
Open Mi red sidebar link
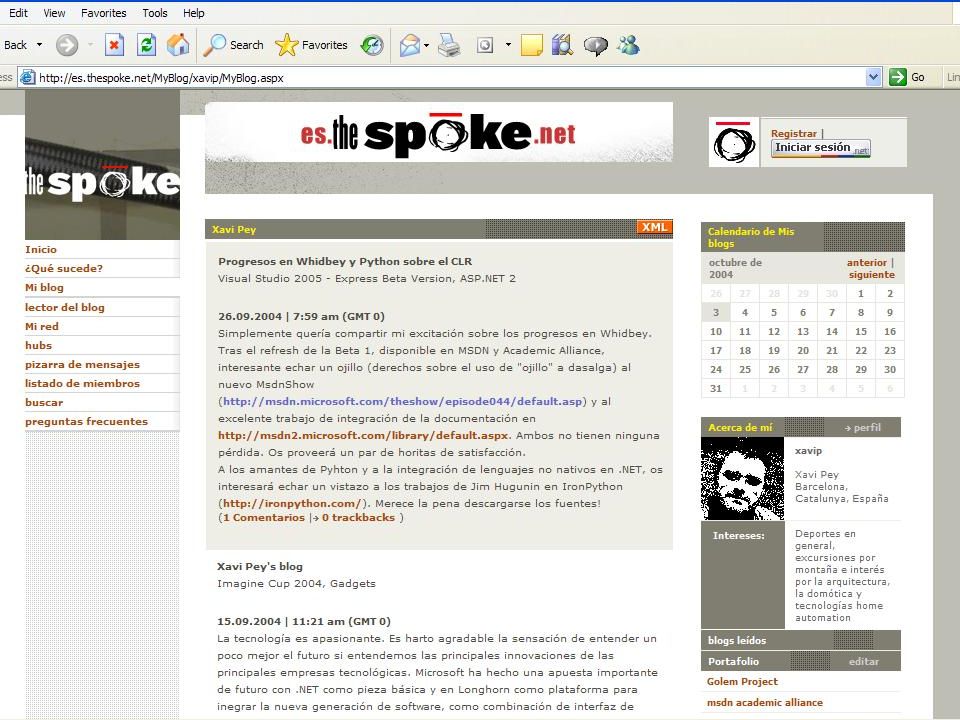click(42, 326)
